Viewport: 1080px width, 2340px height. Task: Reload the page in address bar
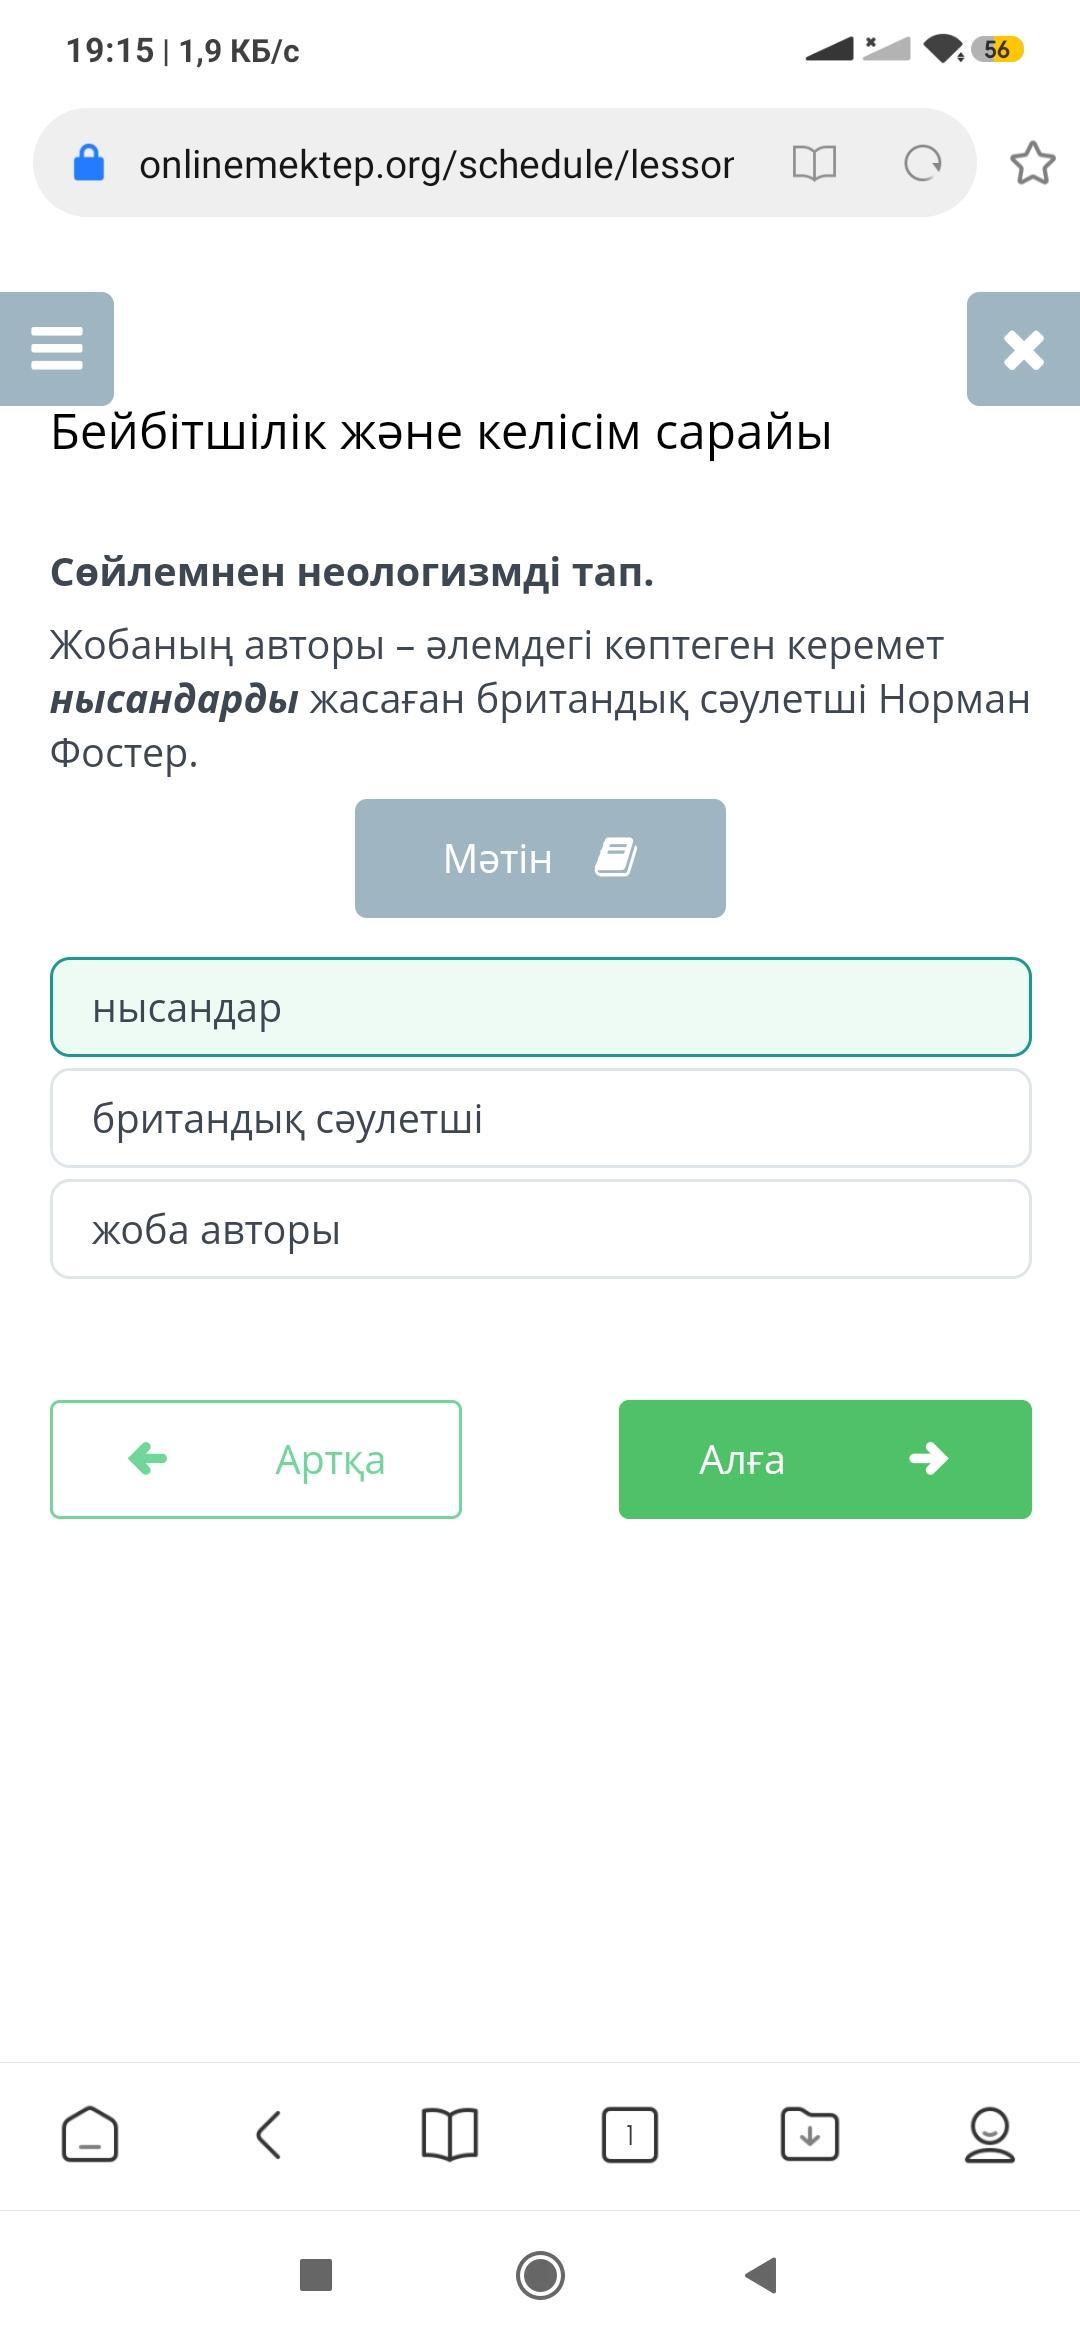tap(922, 163)
